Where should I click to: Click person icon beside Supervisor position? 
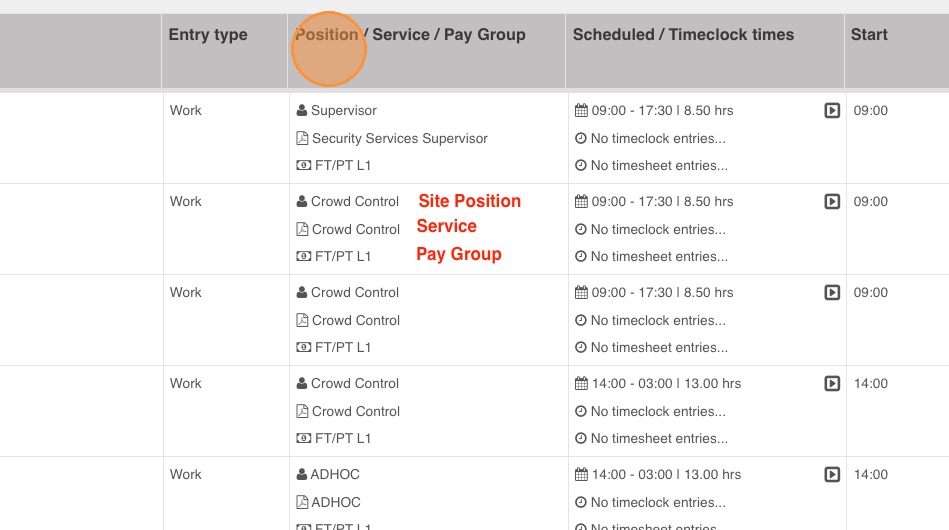[302, 111]
